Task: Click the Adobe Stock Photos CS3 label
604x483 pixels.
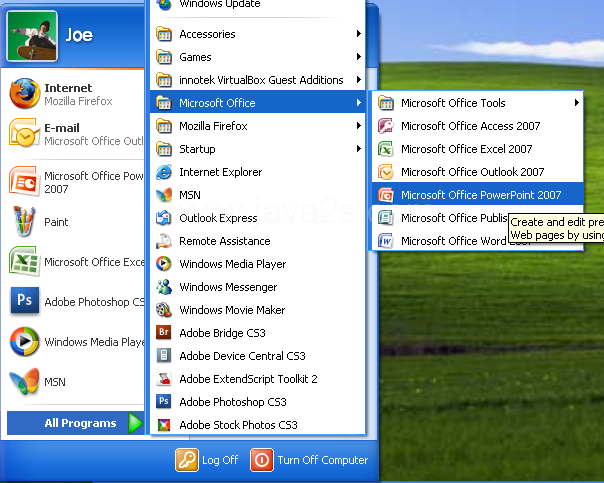Action: point(238,425)
